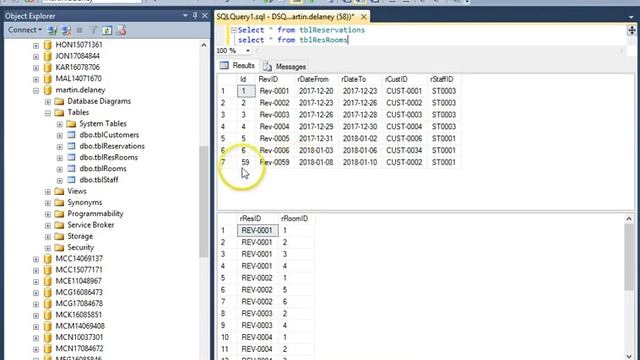Select the Views folder label
The height and width of the screenshot is (360, 640).
(x=77, y=191)
